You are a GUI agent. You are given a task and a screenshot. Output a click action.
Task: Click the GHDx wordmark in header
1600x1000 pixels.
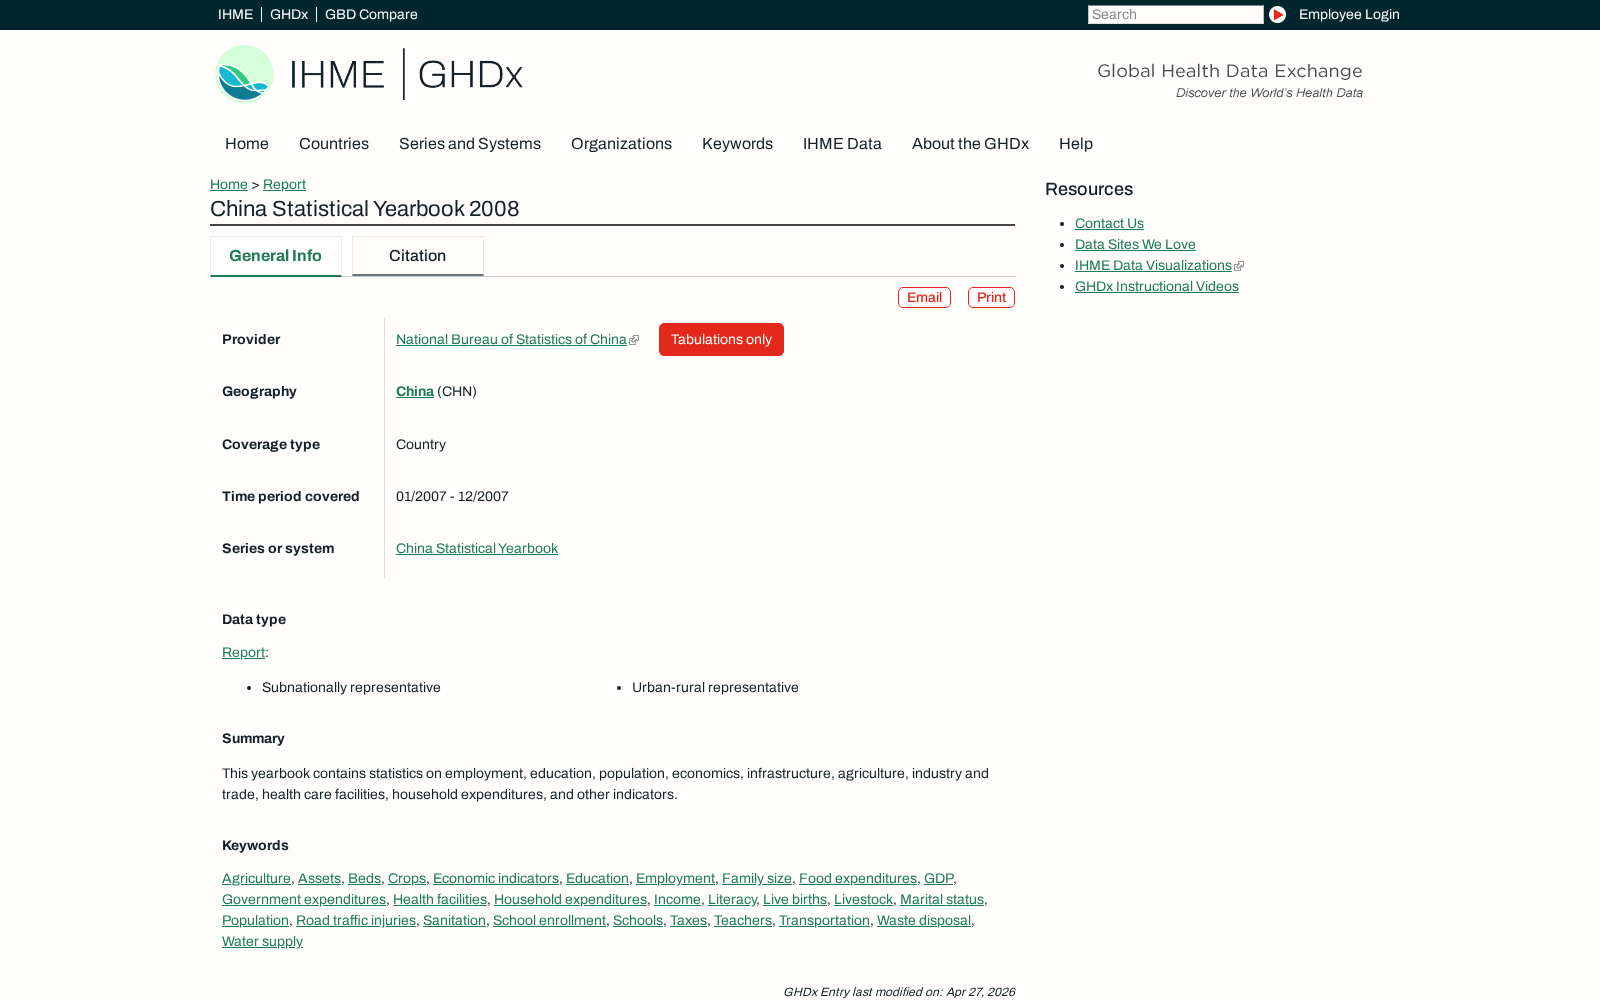click(470, 74)
